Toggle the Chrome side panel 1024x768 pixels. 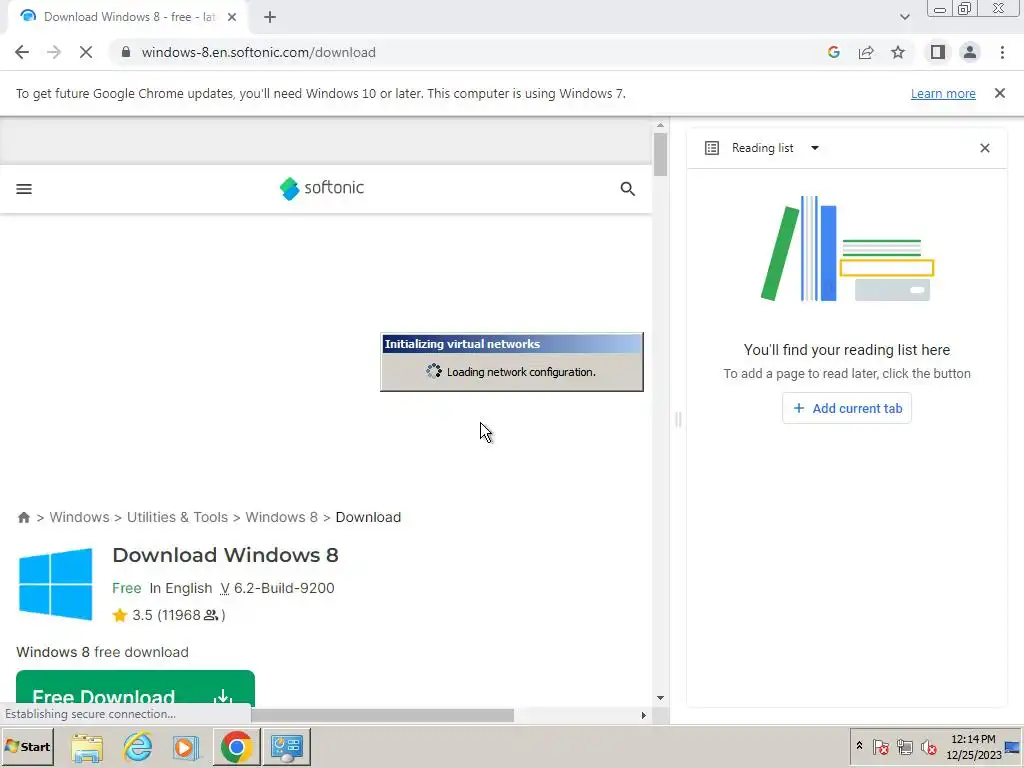(938, 52)
